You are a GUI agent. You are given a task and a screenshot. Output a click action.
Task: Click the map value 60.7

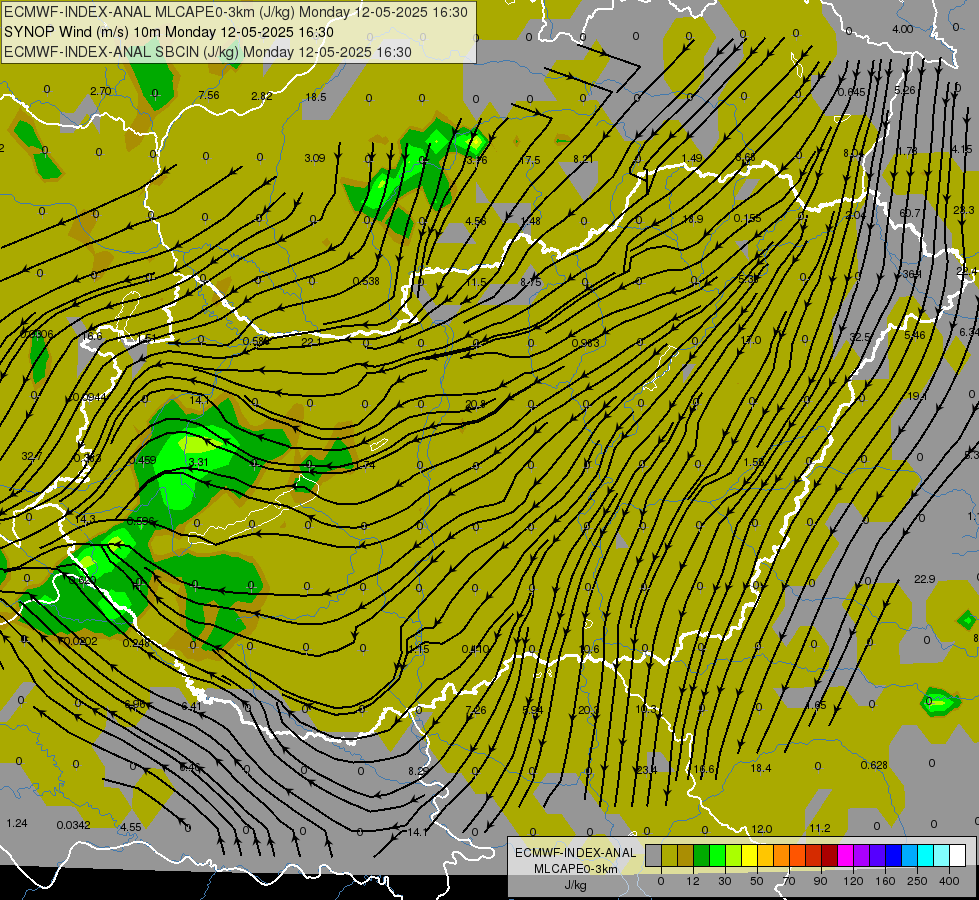pos(910,213)
